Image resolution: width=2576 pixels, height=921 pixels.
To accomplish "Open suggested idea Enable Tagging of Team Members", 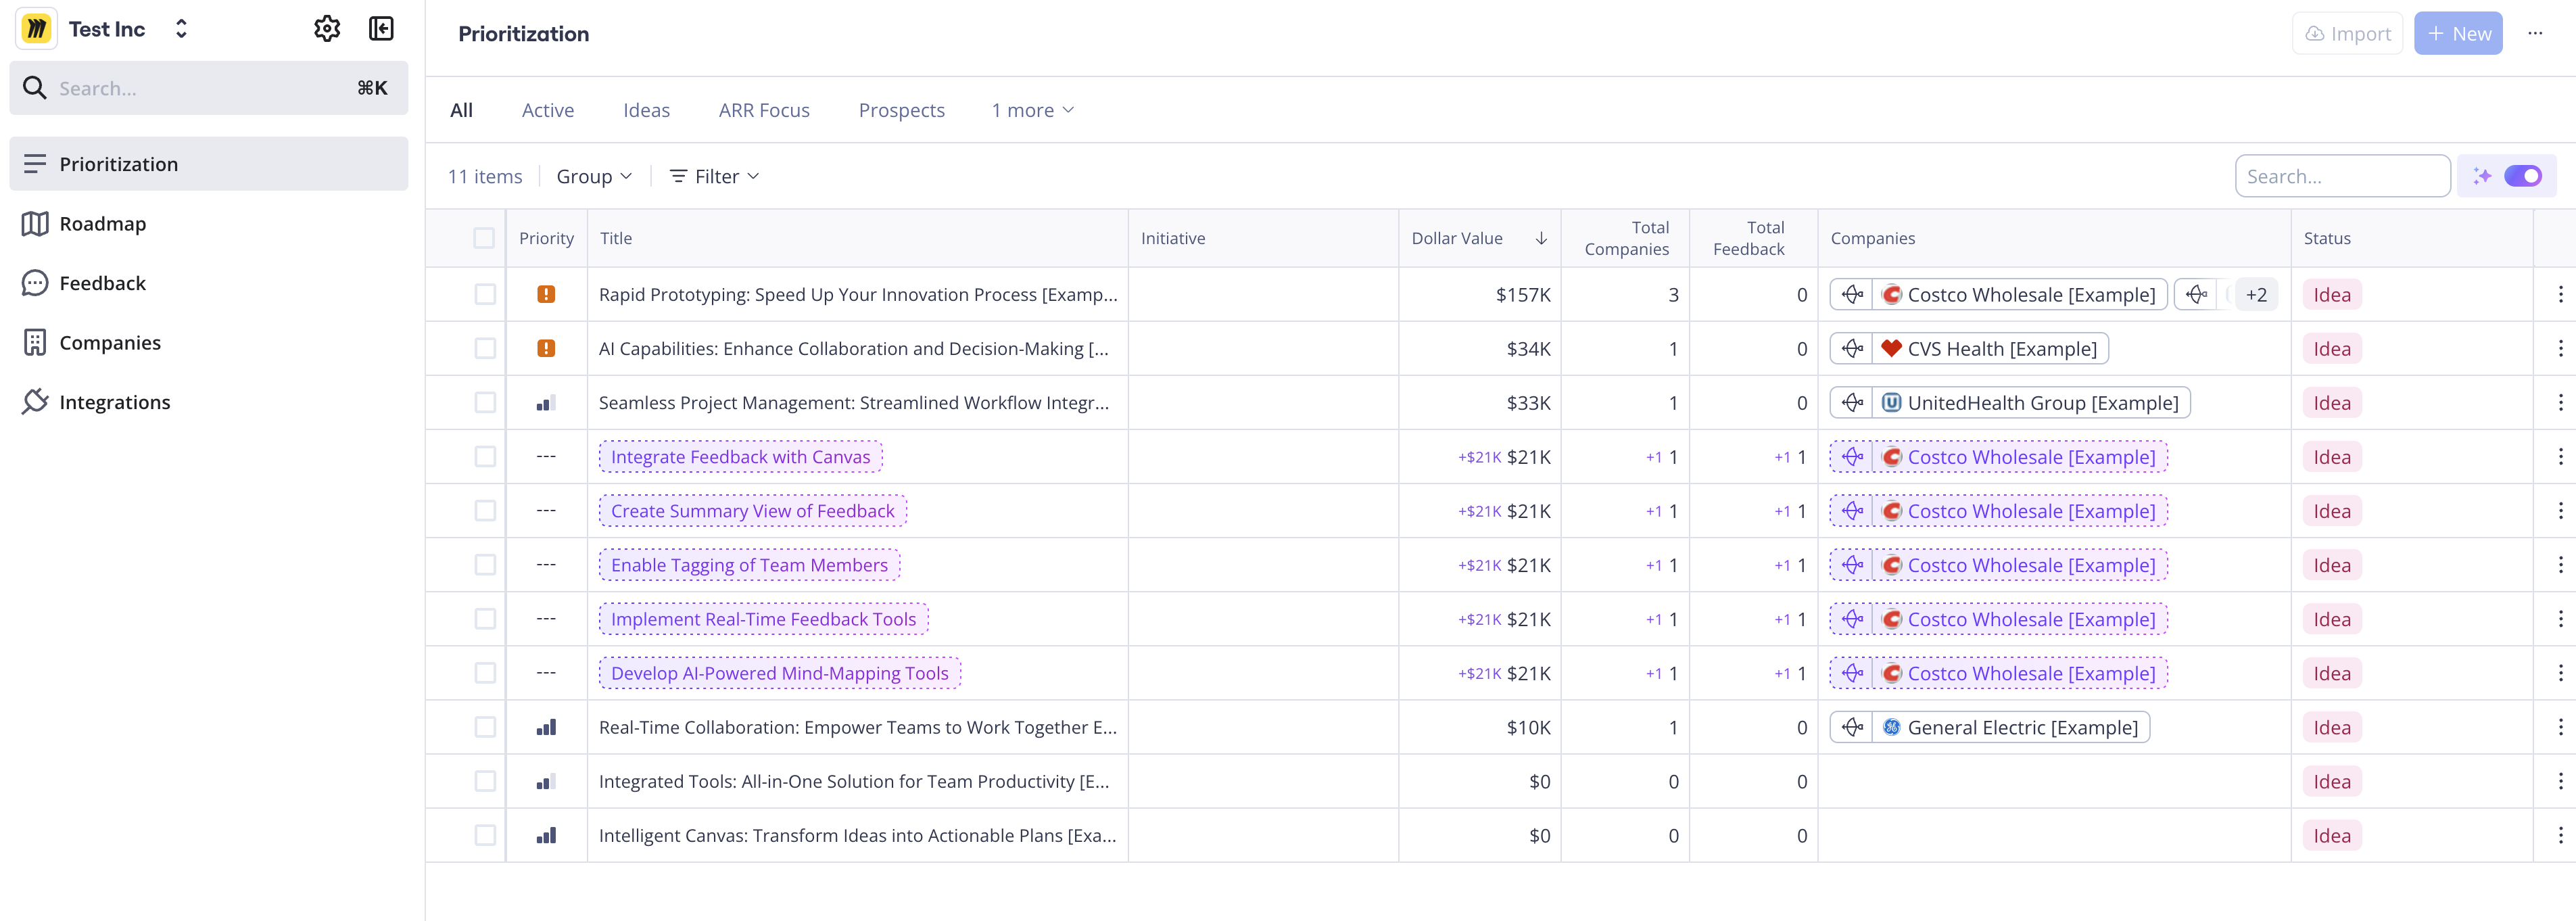I will point(749,565).
